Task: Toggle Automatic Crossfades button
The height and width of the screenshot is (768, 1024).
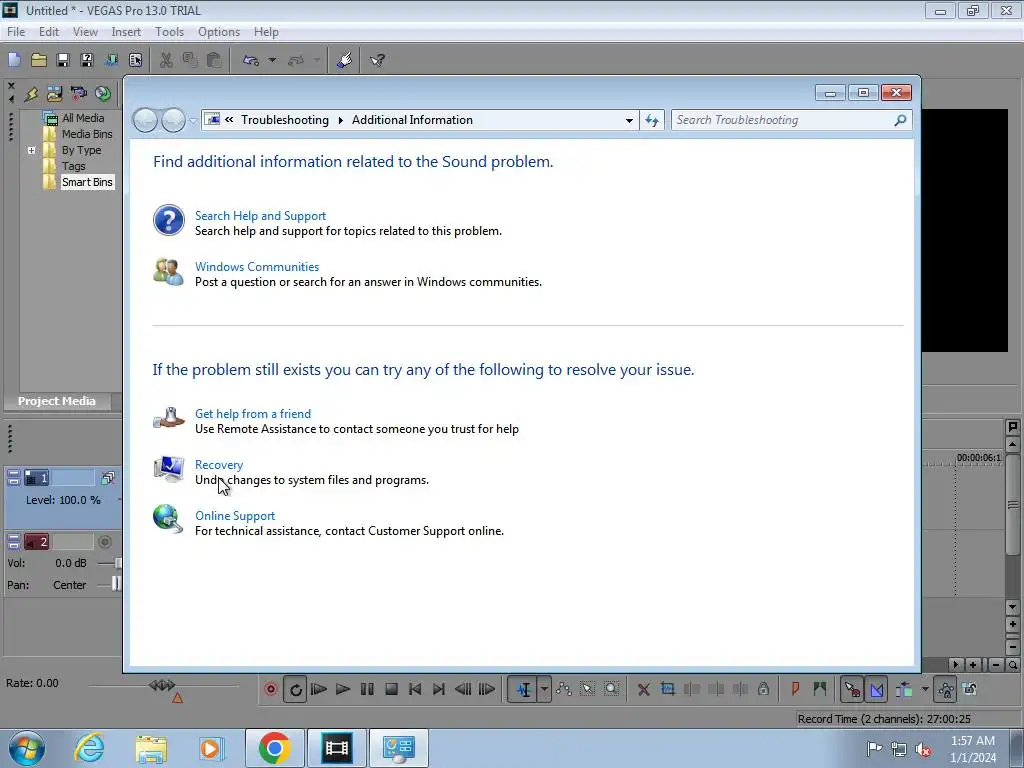Action: point(876,690)
